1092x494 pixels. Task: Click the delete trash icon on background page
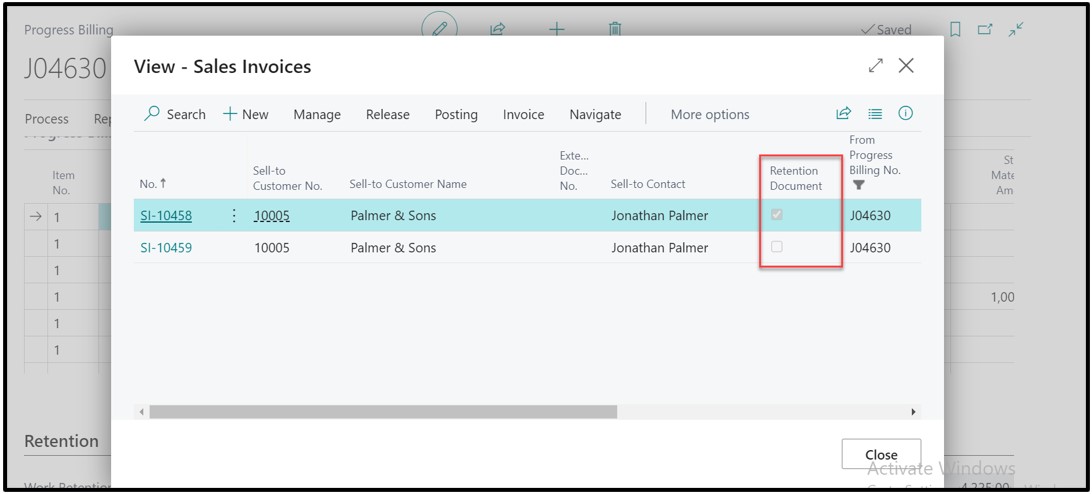(615, 30)
